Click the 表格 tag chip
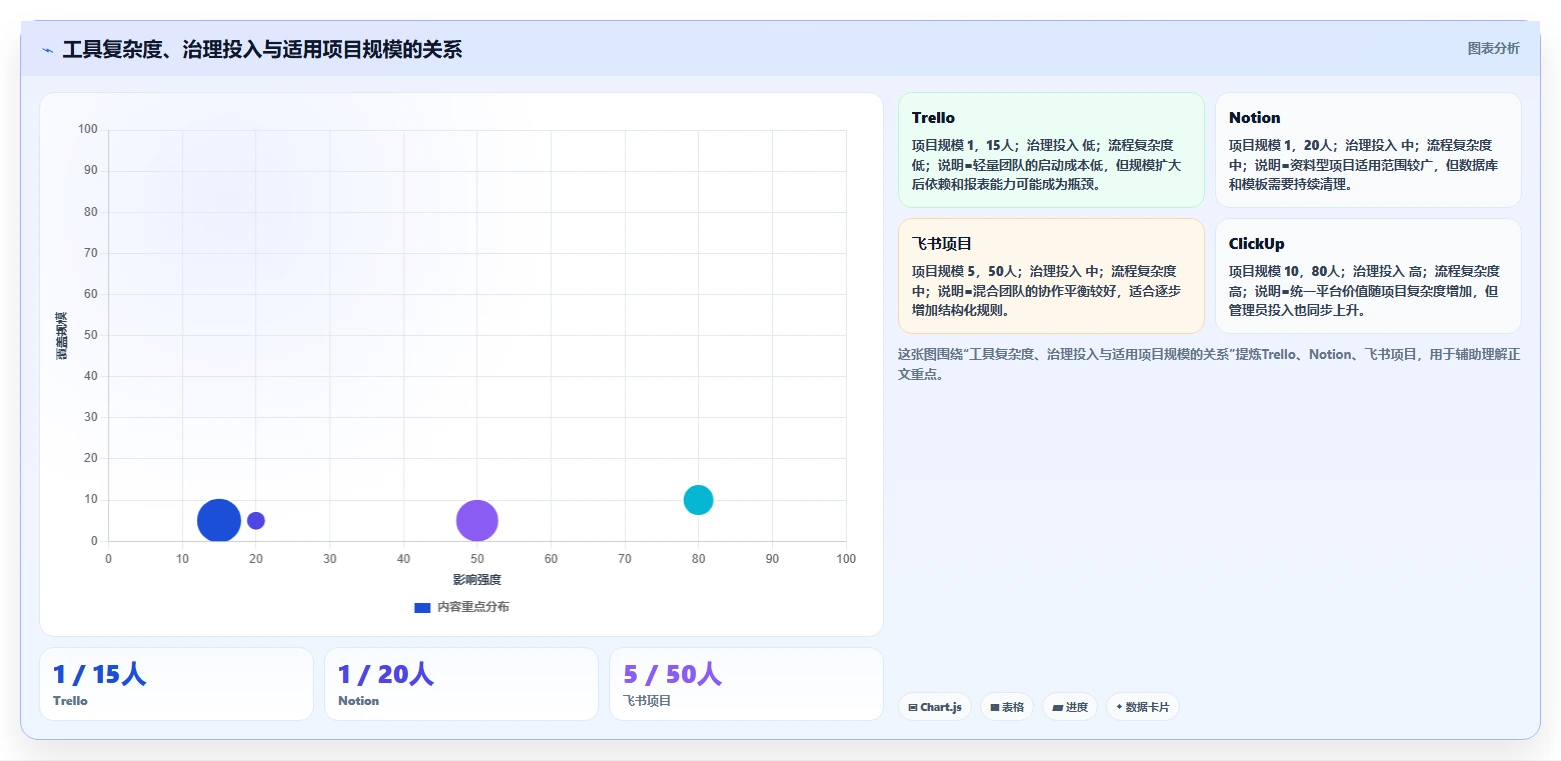This screenshot has height=761, width=1561. click(1007, 707)
